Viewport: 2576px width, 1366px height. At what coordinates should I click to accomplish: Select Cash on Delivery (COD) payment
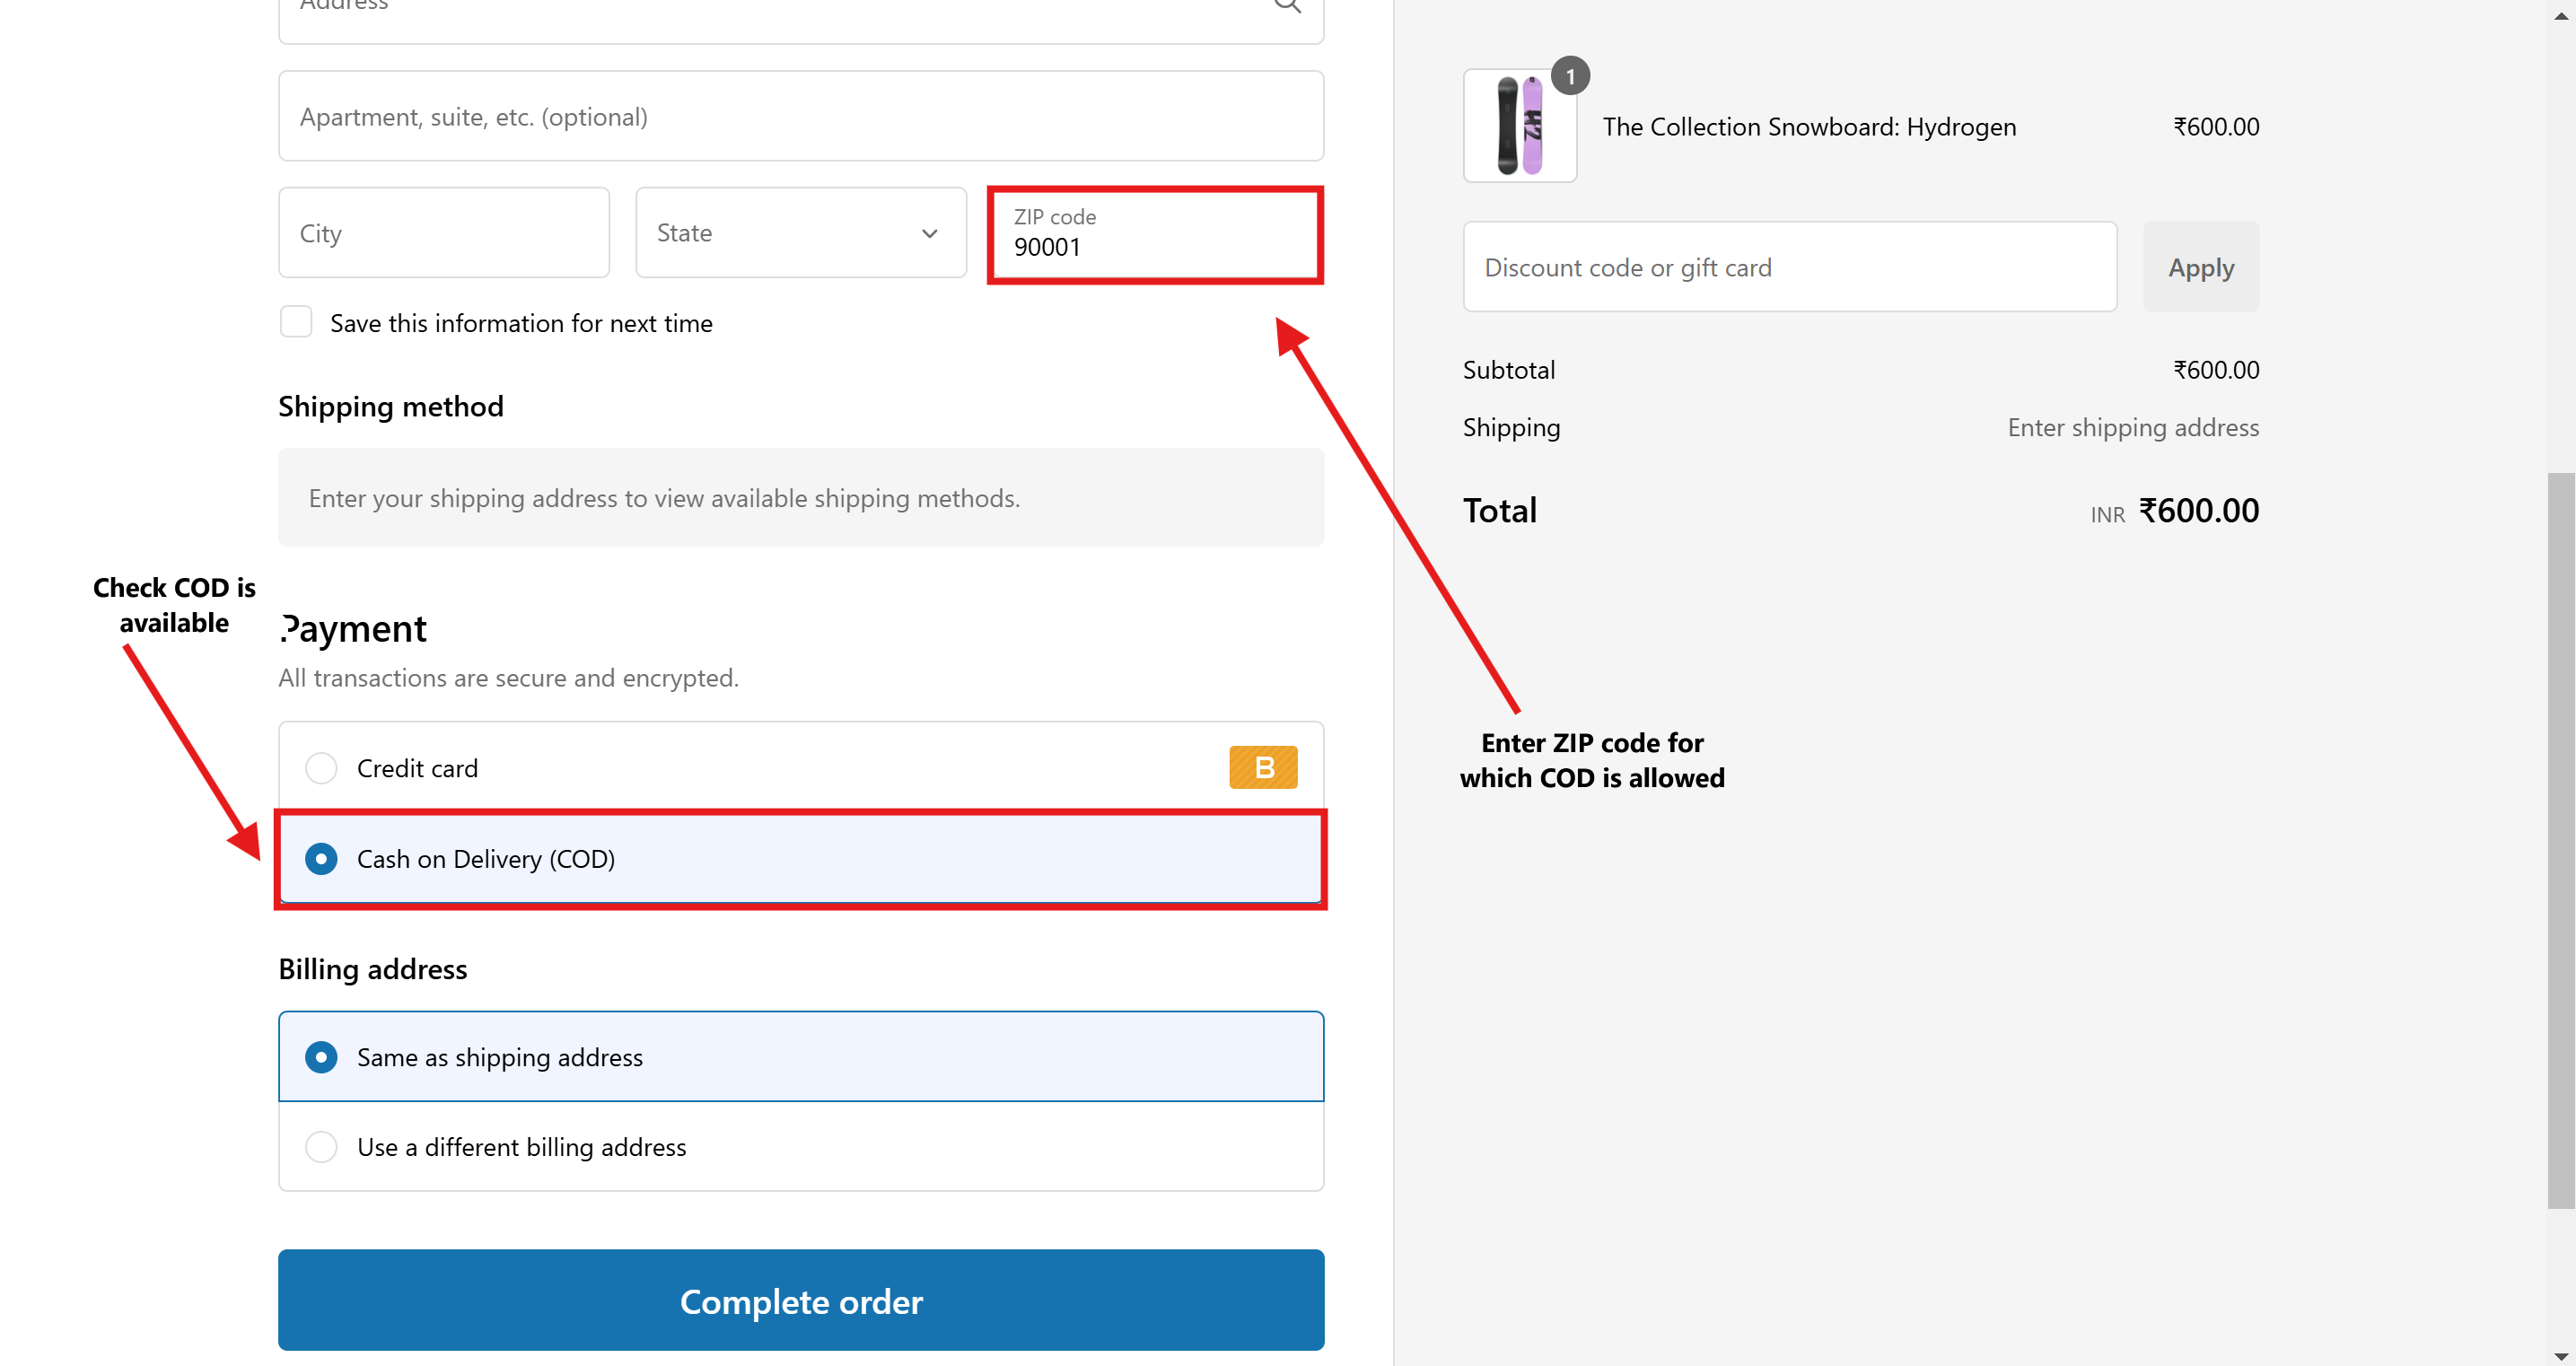321,859
